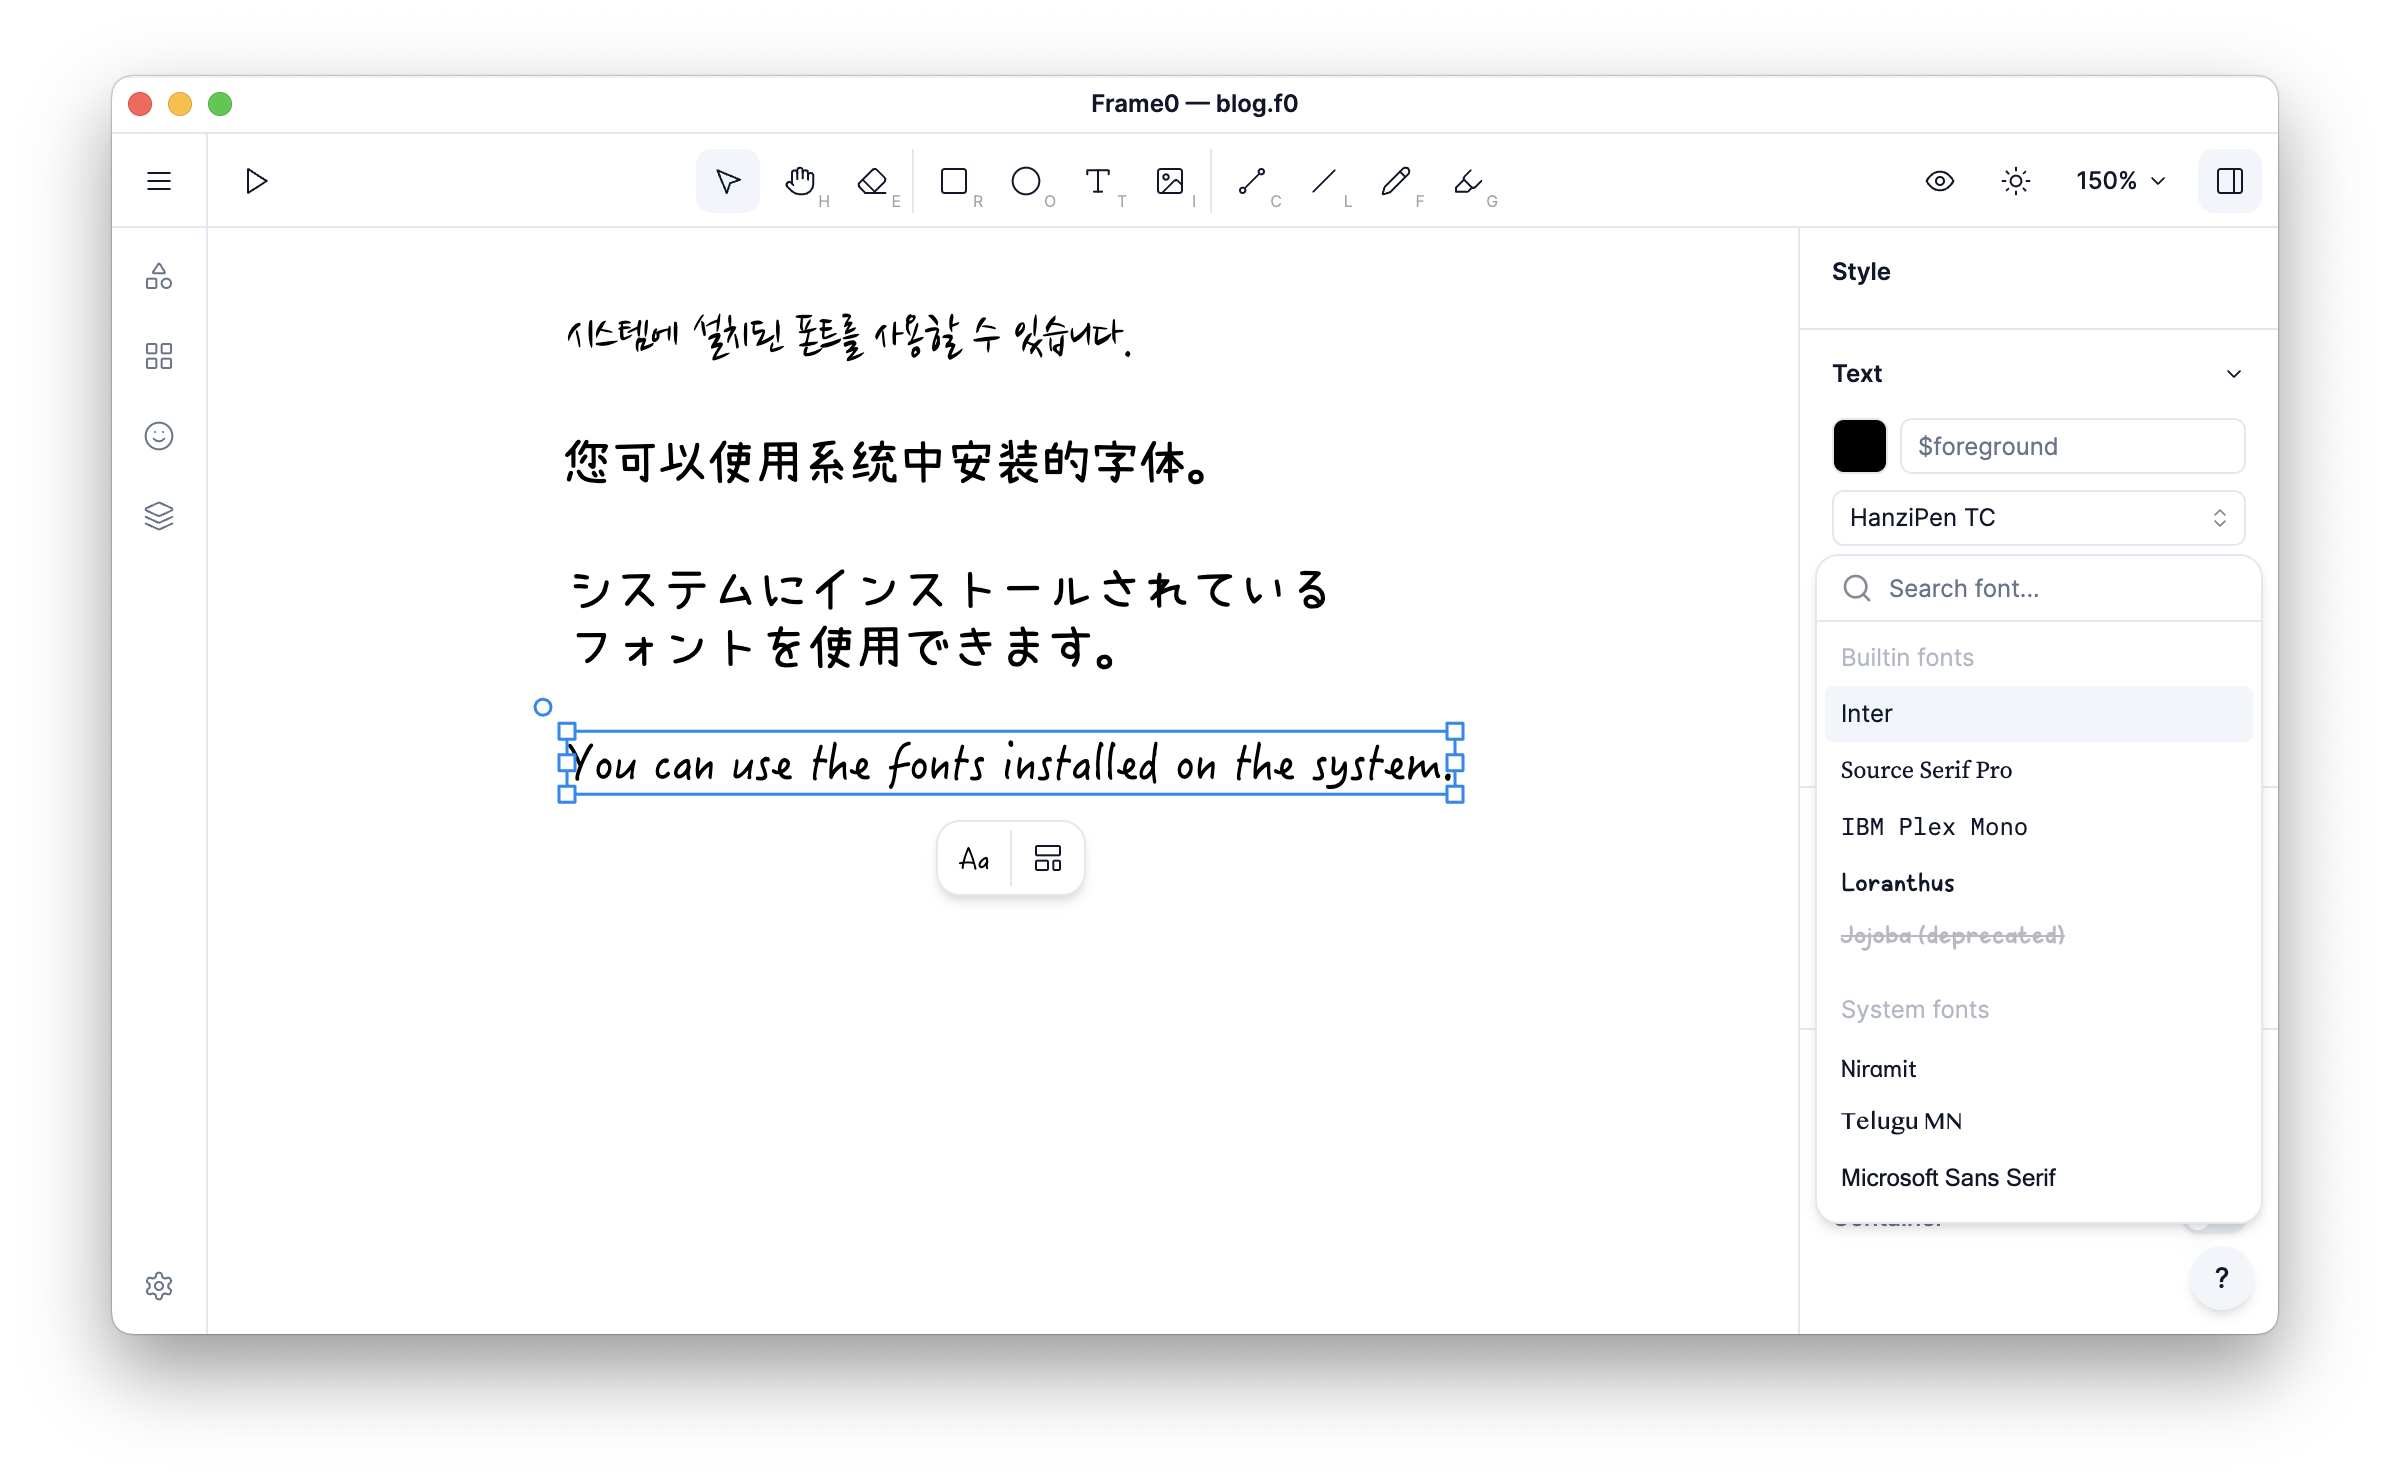The image size is (2390, 1482).
Task: Click the help question mark button
Action: tap(2221, 1278)
